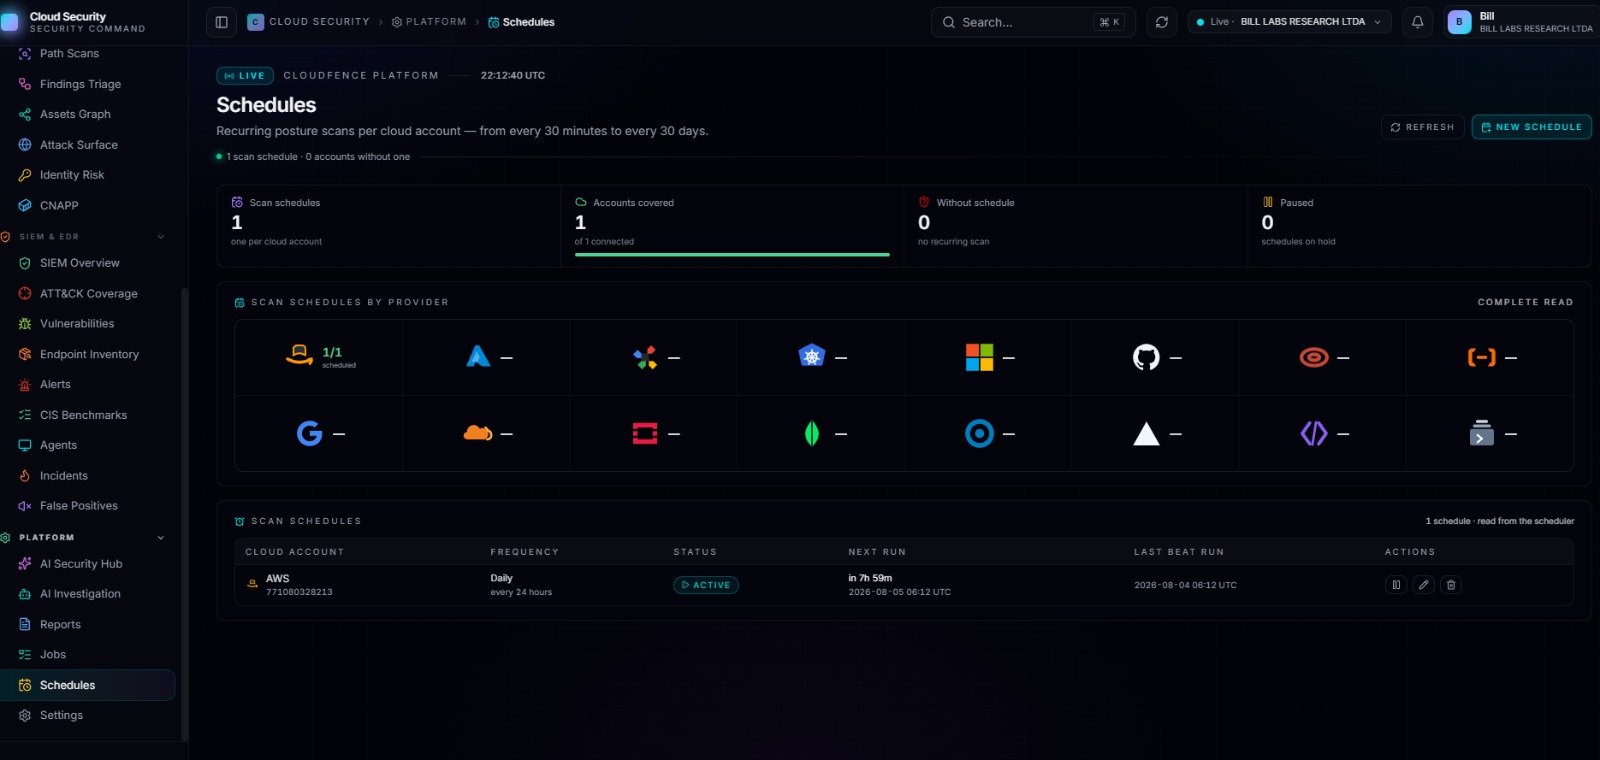
Task: Click the Active status badge
Action: pos(706,585)
